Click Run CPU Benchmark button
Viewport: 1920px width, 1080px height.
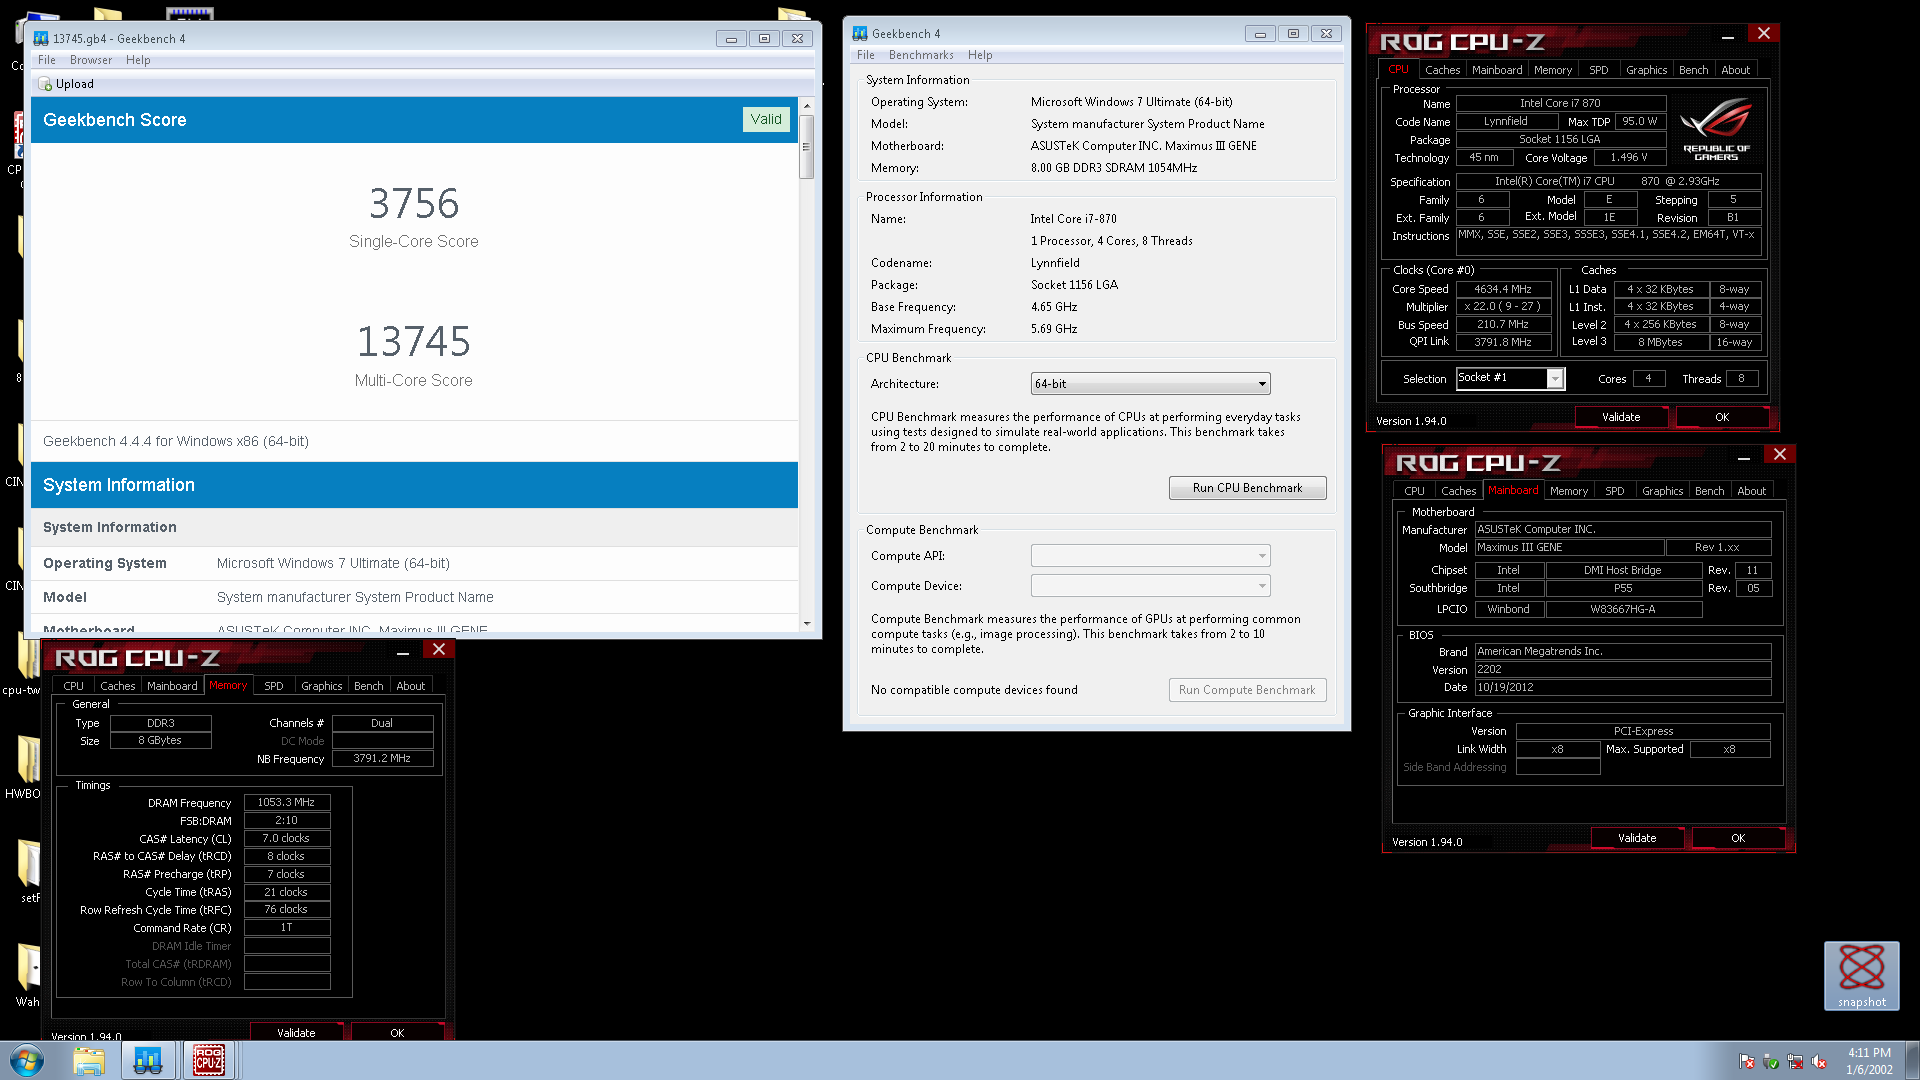click(1247, 488)
